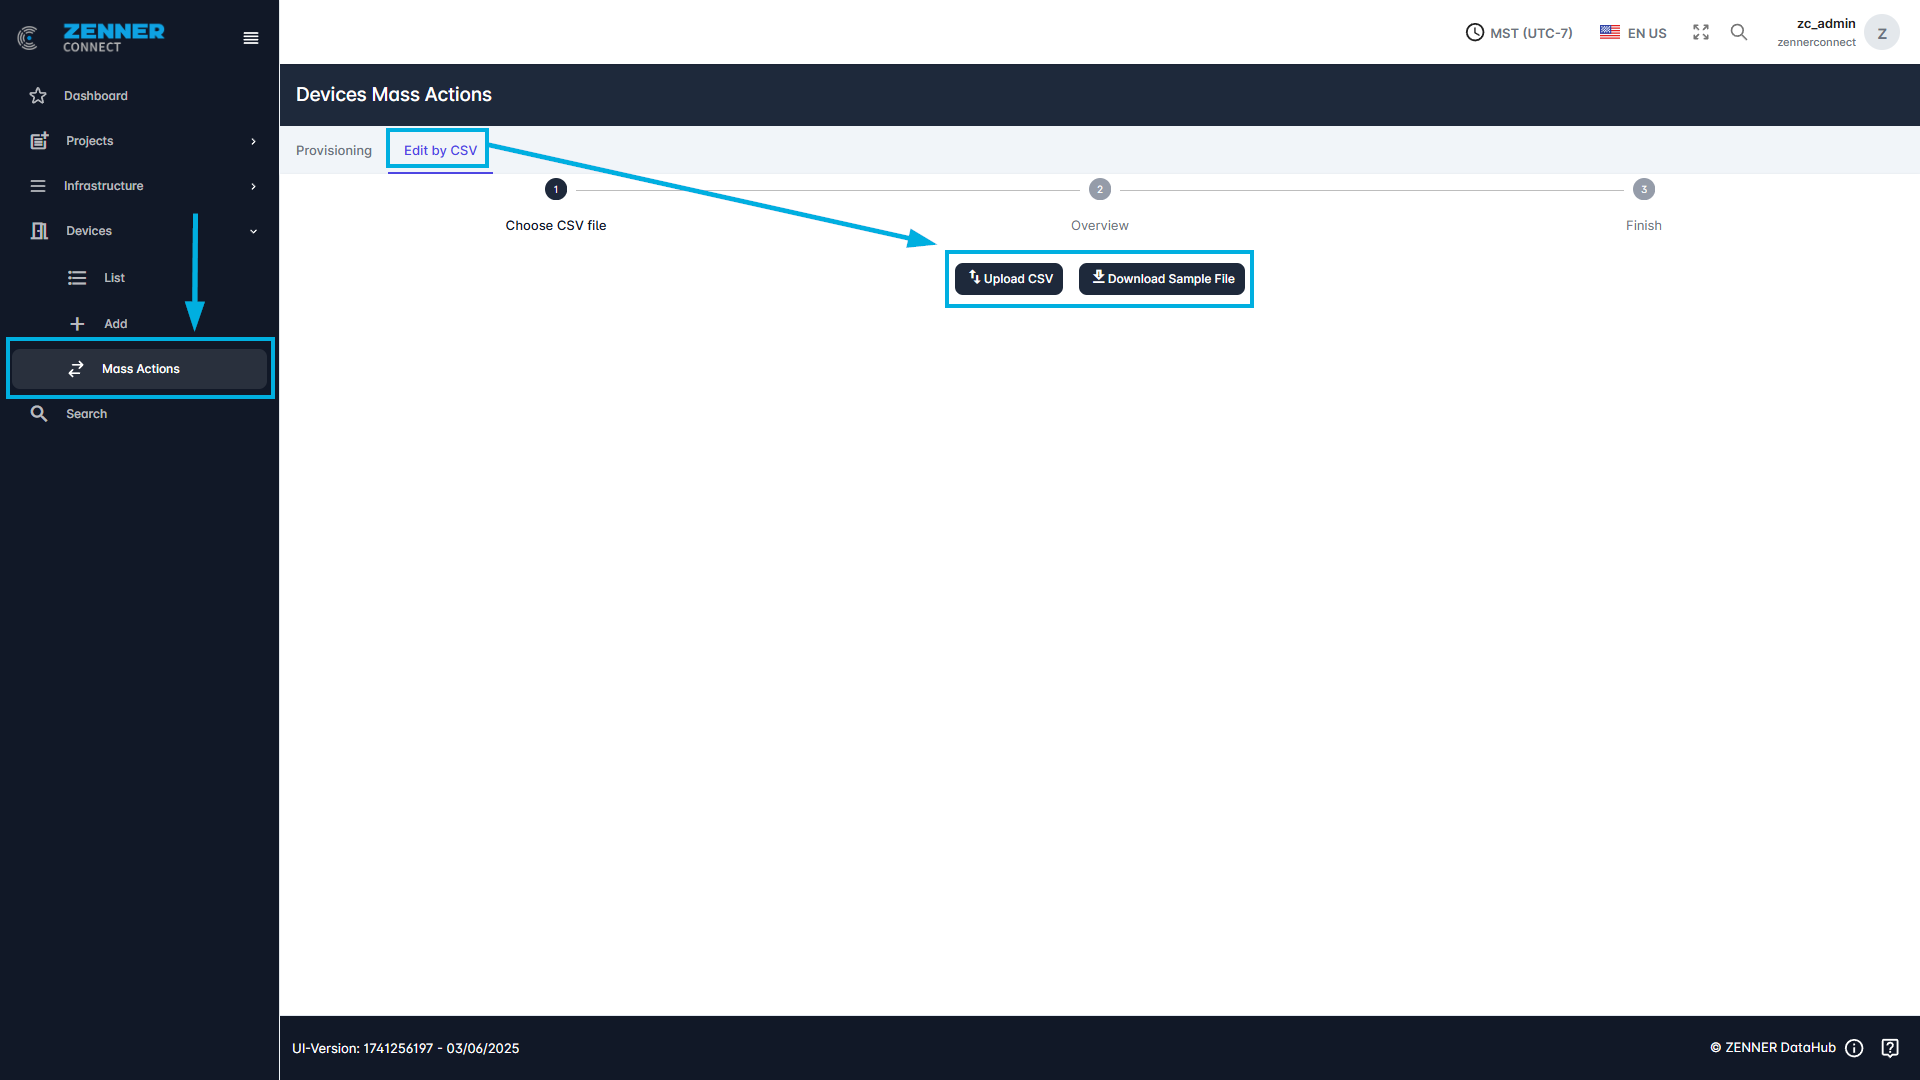Click the Upload CSV button

[1009, 279]
